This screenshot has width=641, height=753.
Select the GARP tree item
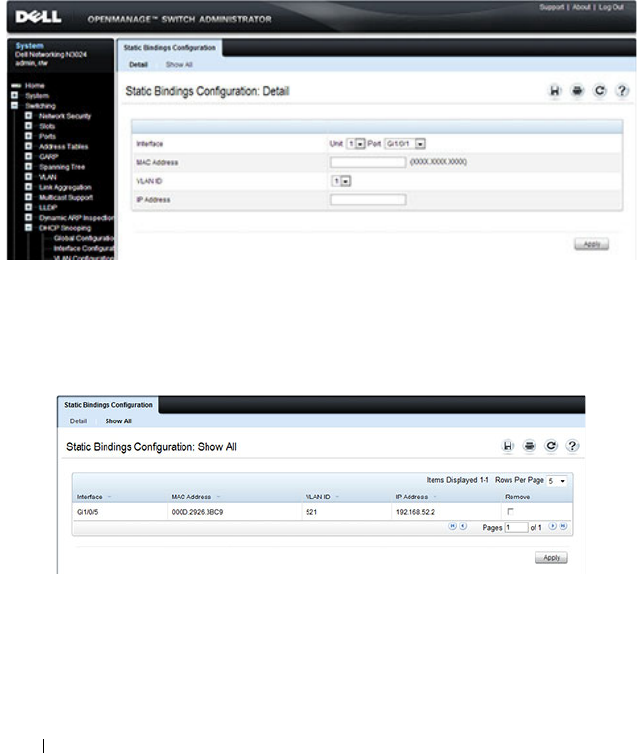pyautogui.click(x=48, y=157)
